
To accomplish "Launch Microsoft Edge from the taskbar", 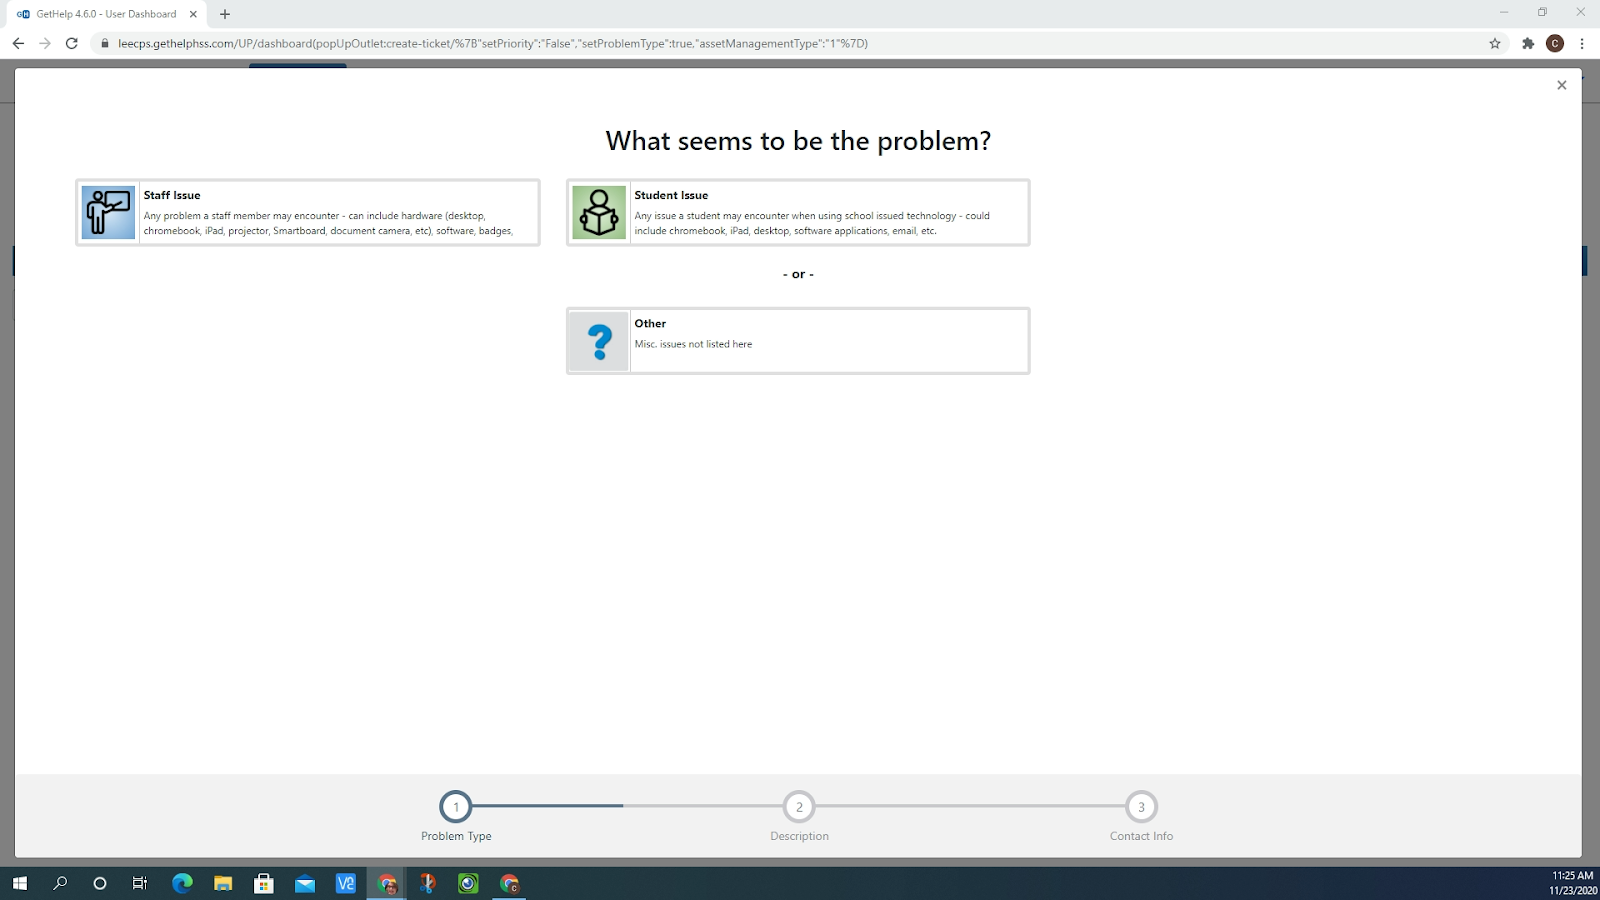I will [x=182, y=883].
